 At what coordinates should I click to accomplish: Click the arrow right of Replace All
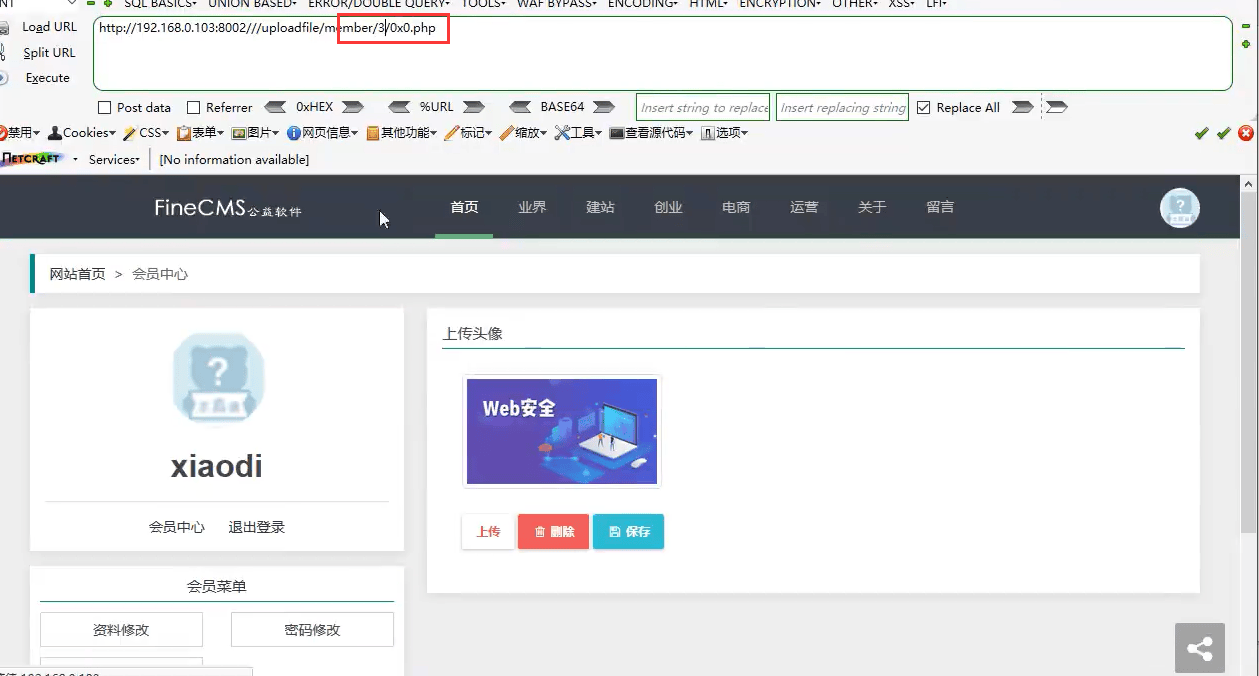(x=1021, y=107)
